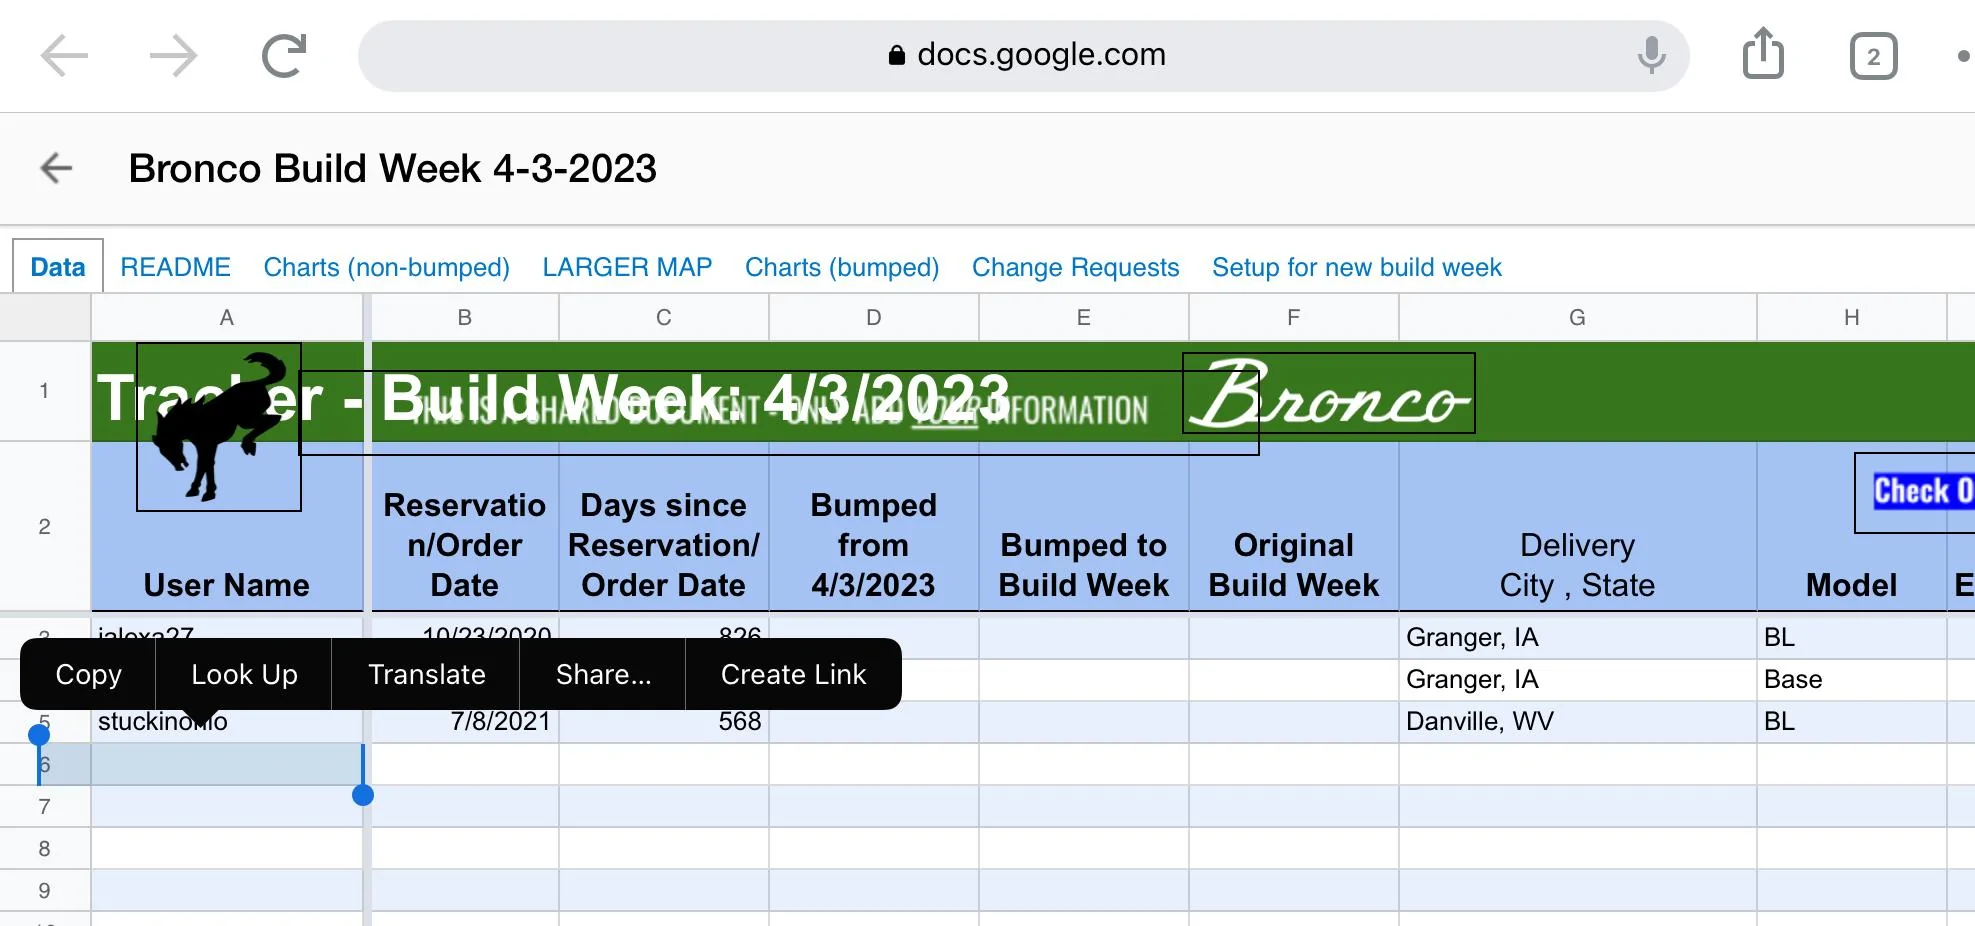Select column D header
Screen dimensions: 1975x926
pyautogui.click(x=874, y=318)
